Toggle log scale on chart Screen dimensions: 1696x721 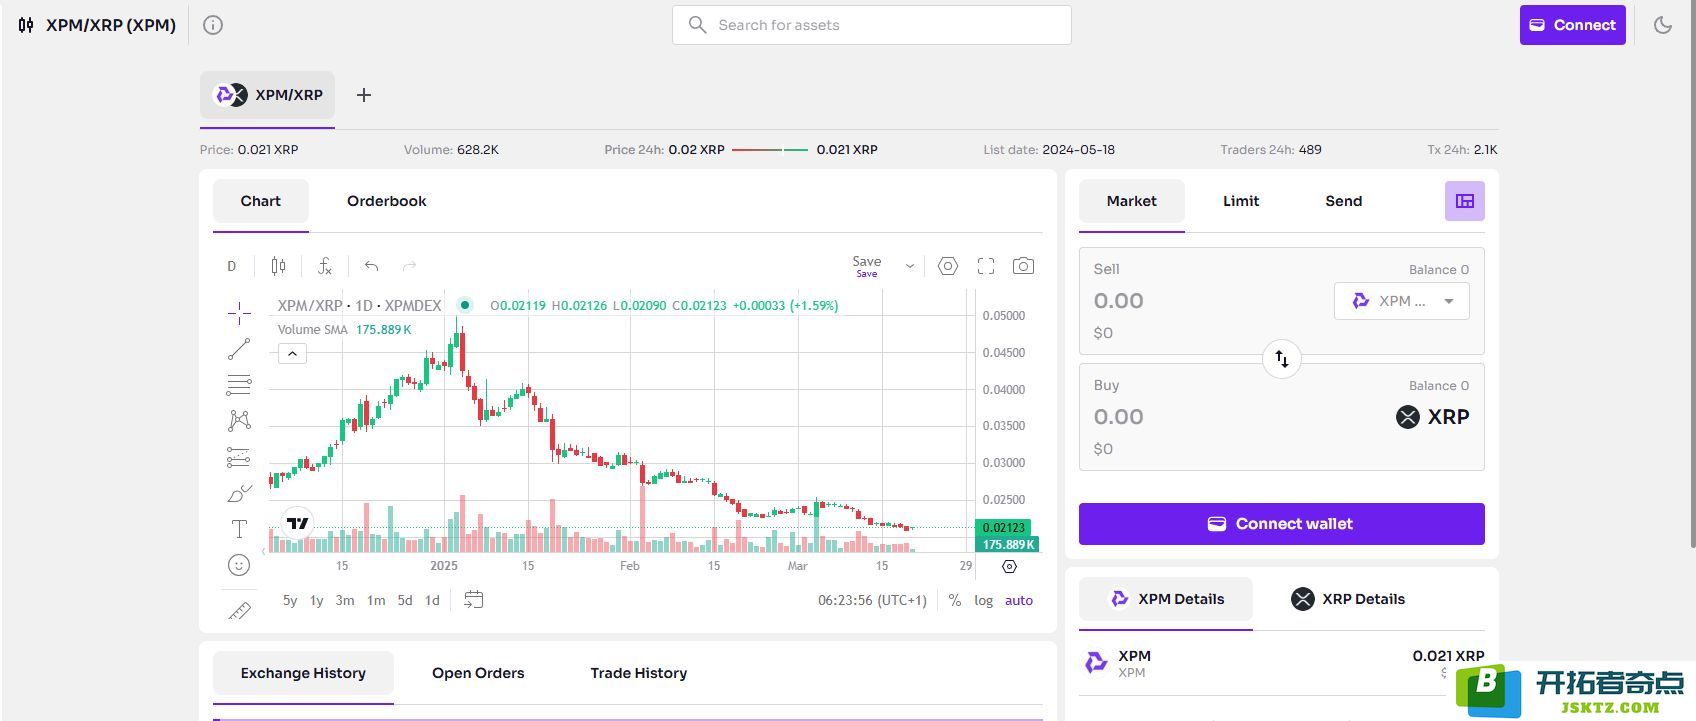coord(984,600)
